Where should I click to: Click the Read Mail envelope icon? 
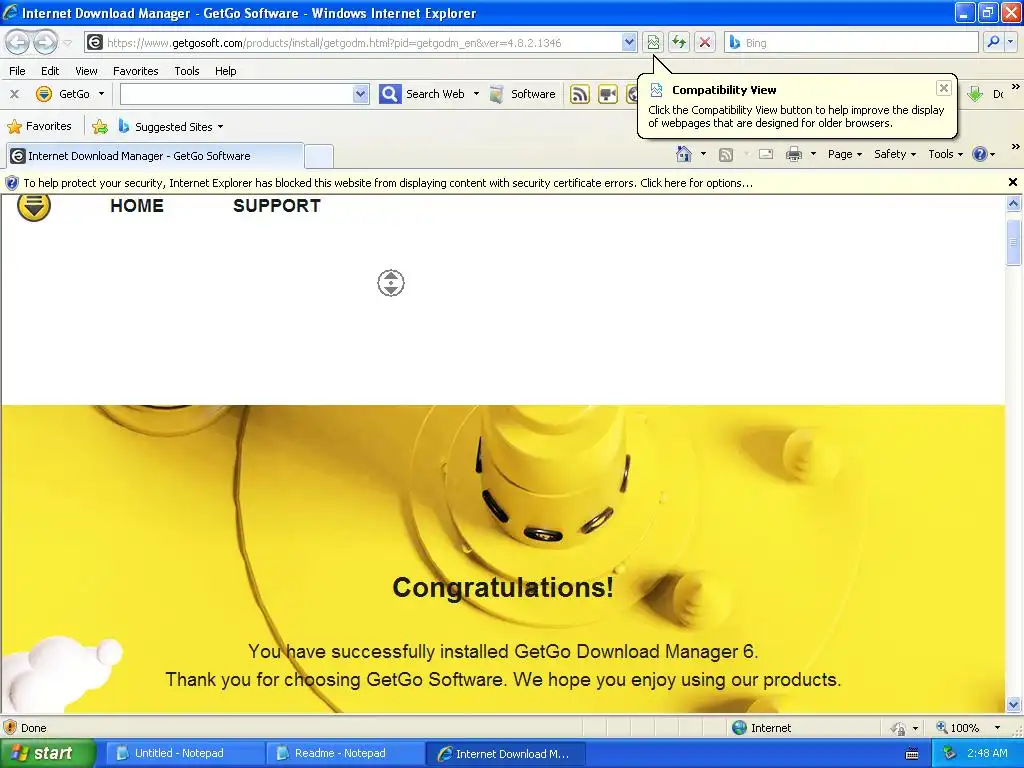click(766, 154)
